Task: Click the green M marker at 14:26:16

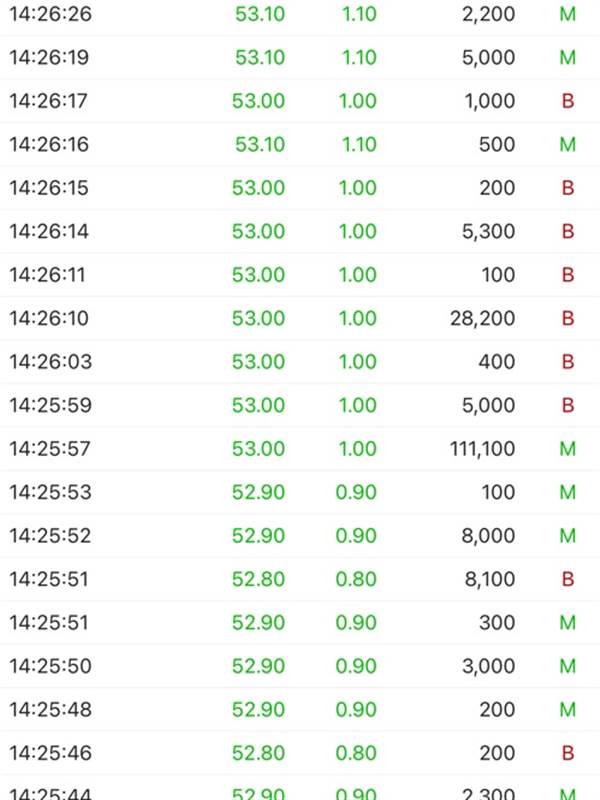Action: pos(567,145)
